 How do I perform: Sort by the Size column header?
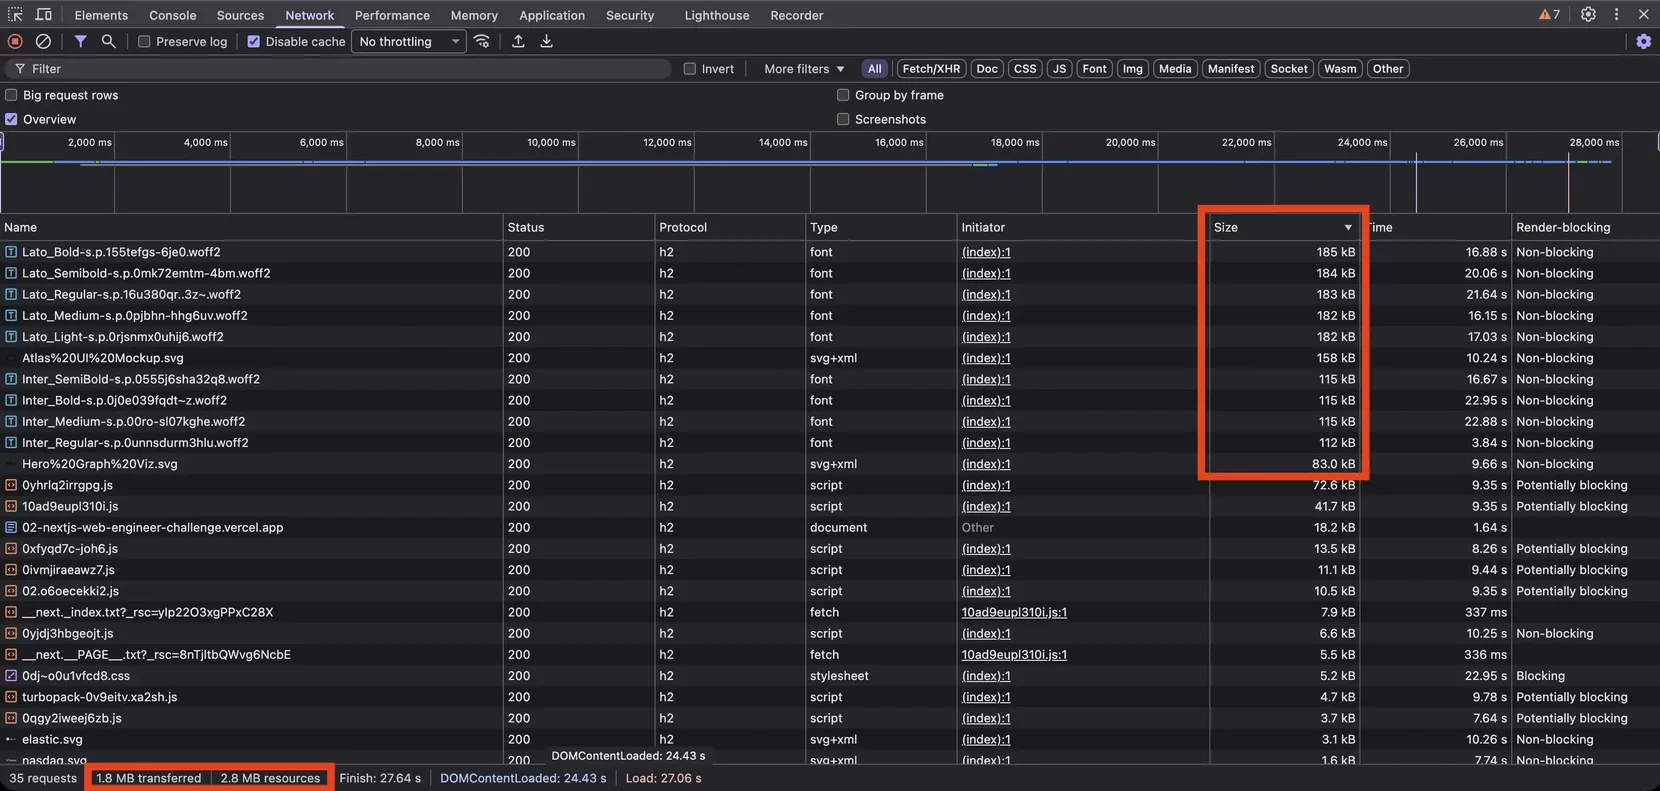[1283, 227]
